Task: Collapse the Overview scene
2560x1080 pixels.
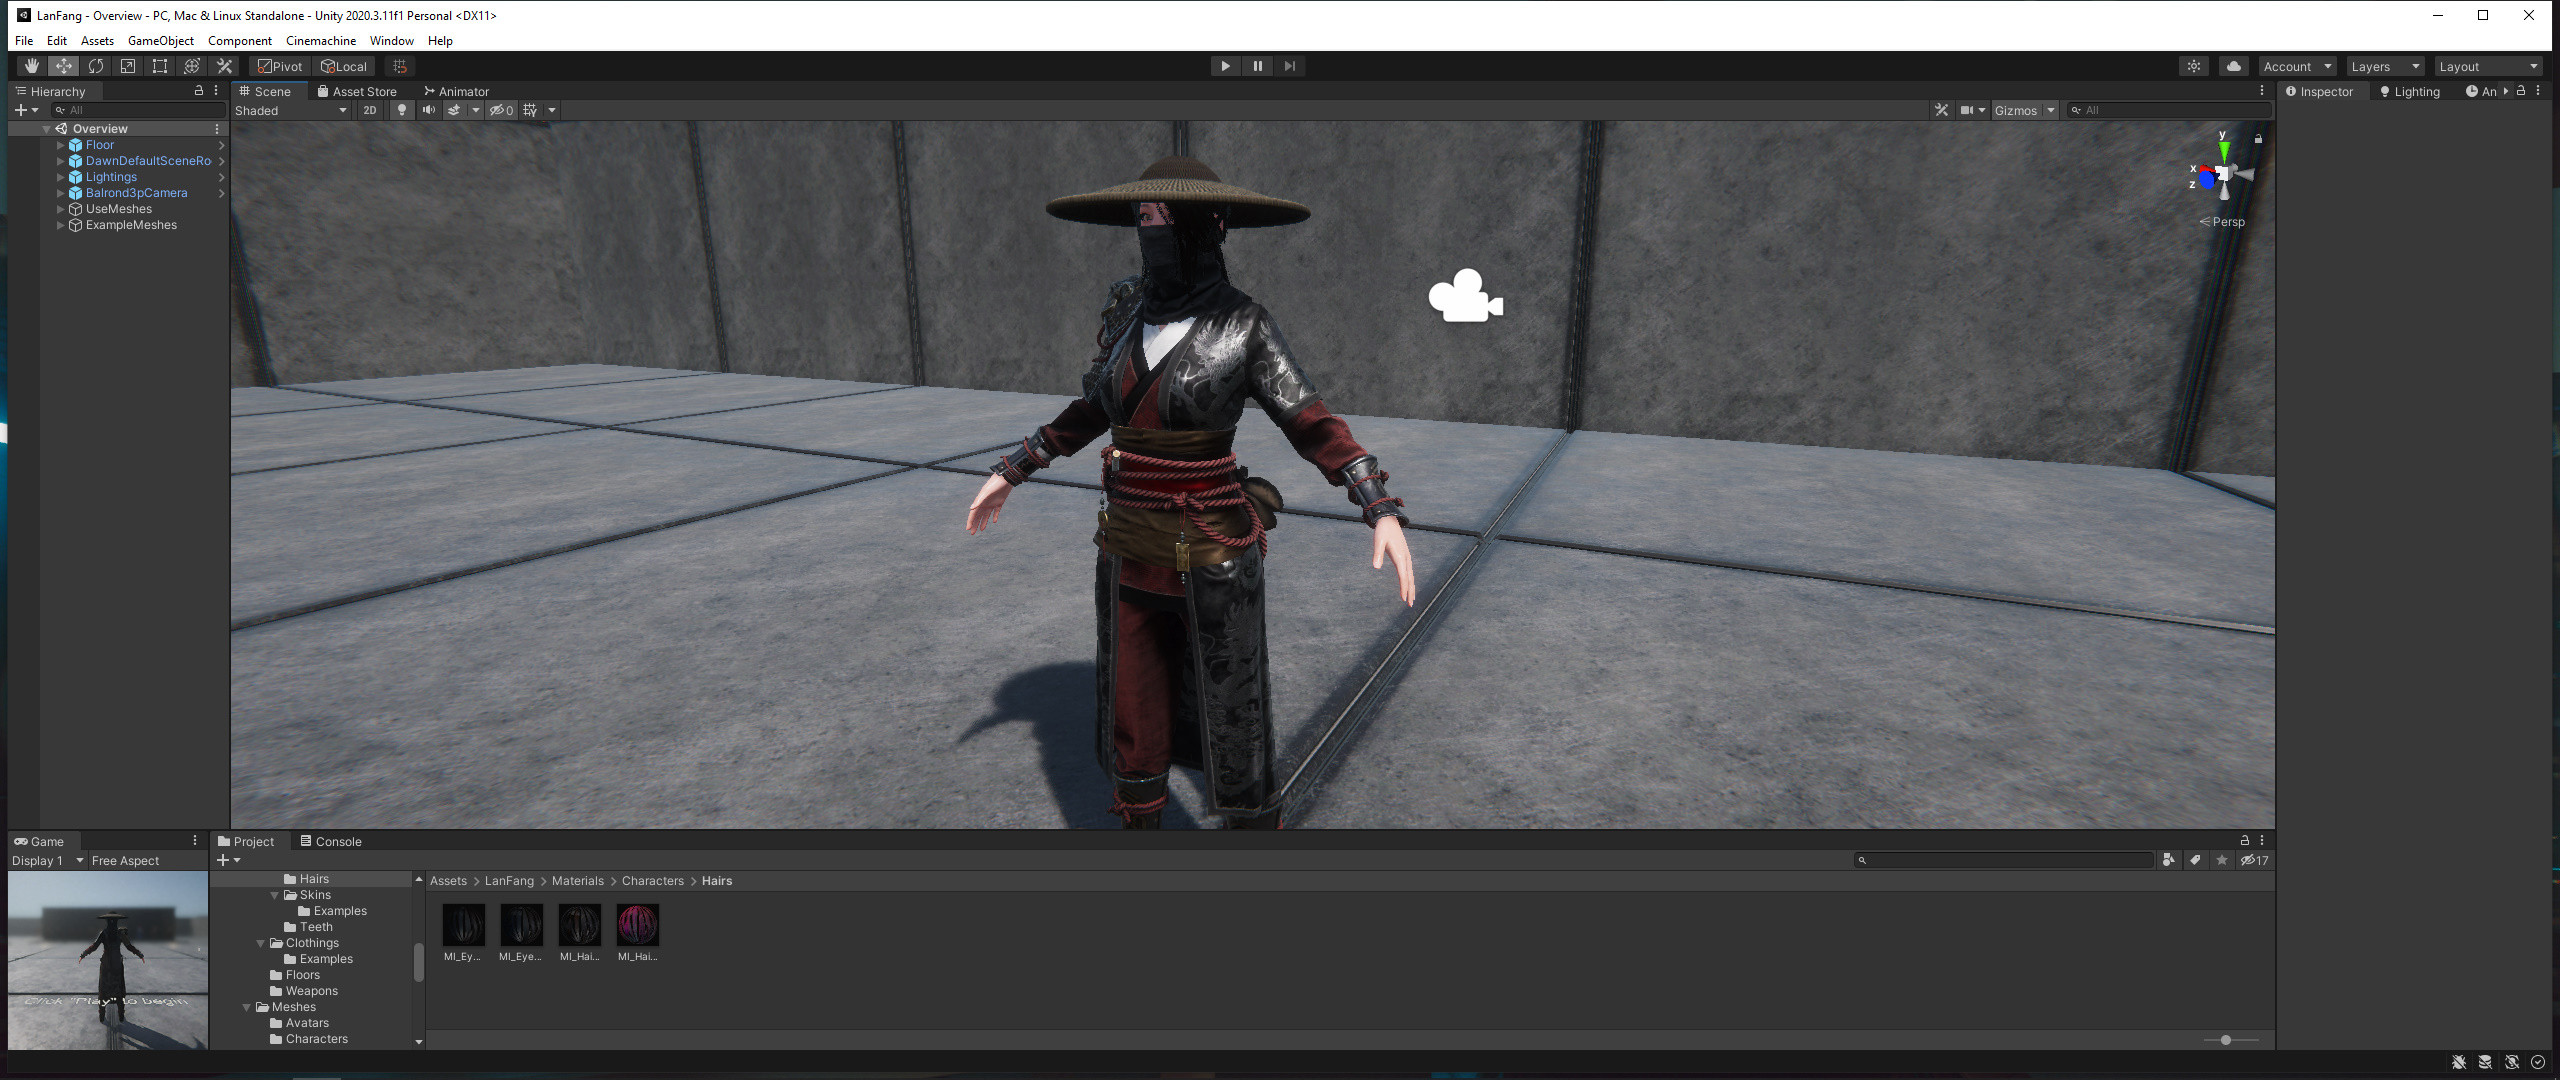Action: pos(46,129)
